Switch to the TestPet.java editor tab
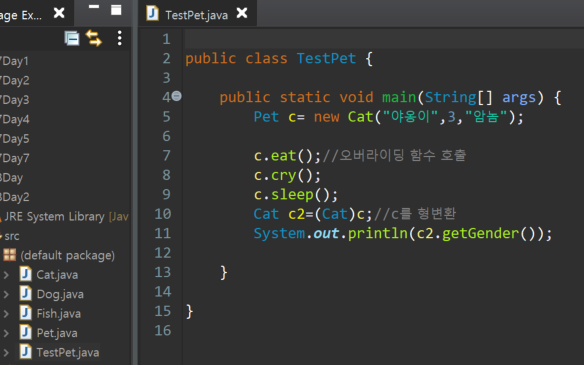 [x=196, y=15]
